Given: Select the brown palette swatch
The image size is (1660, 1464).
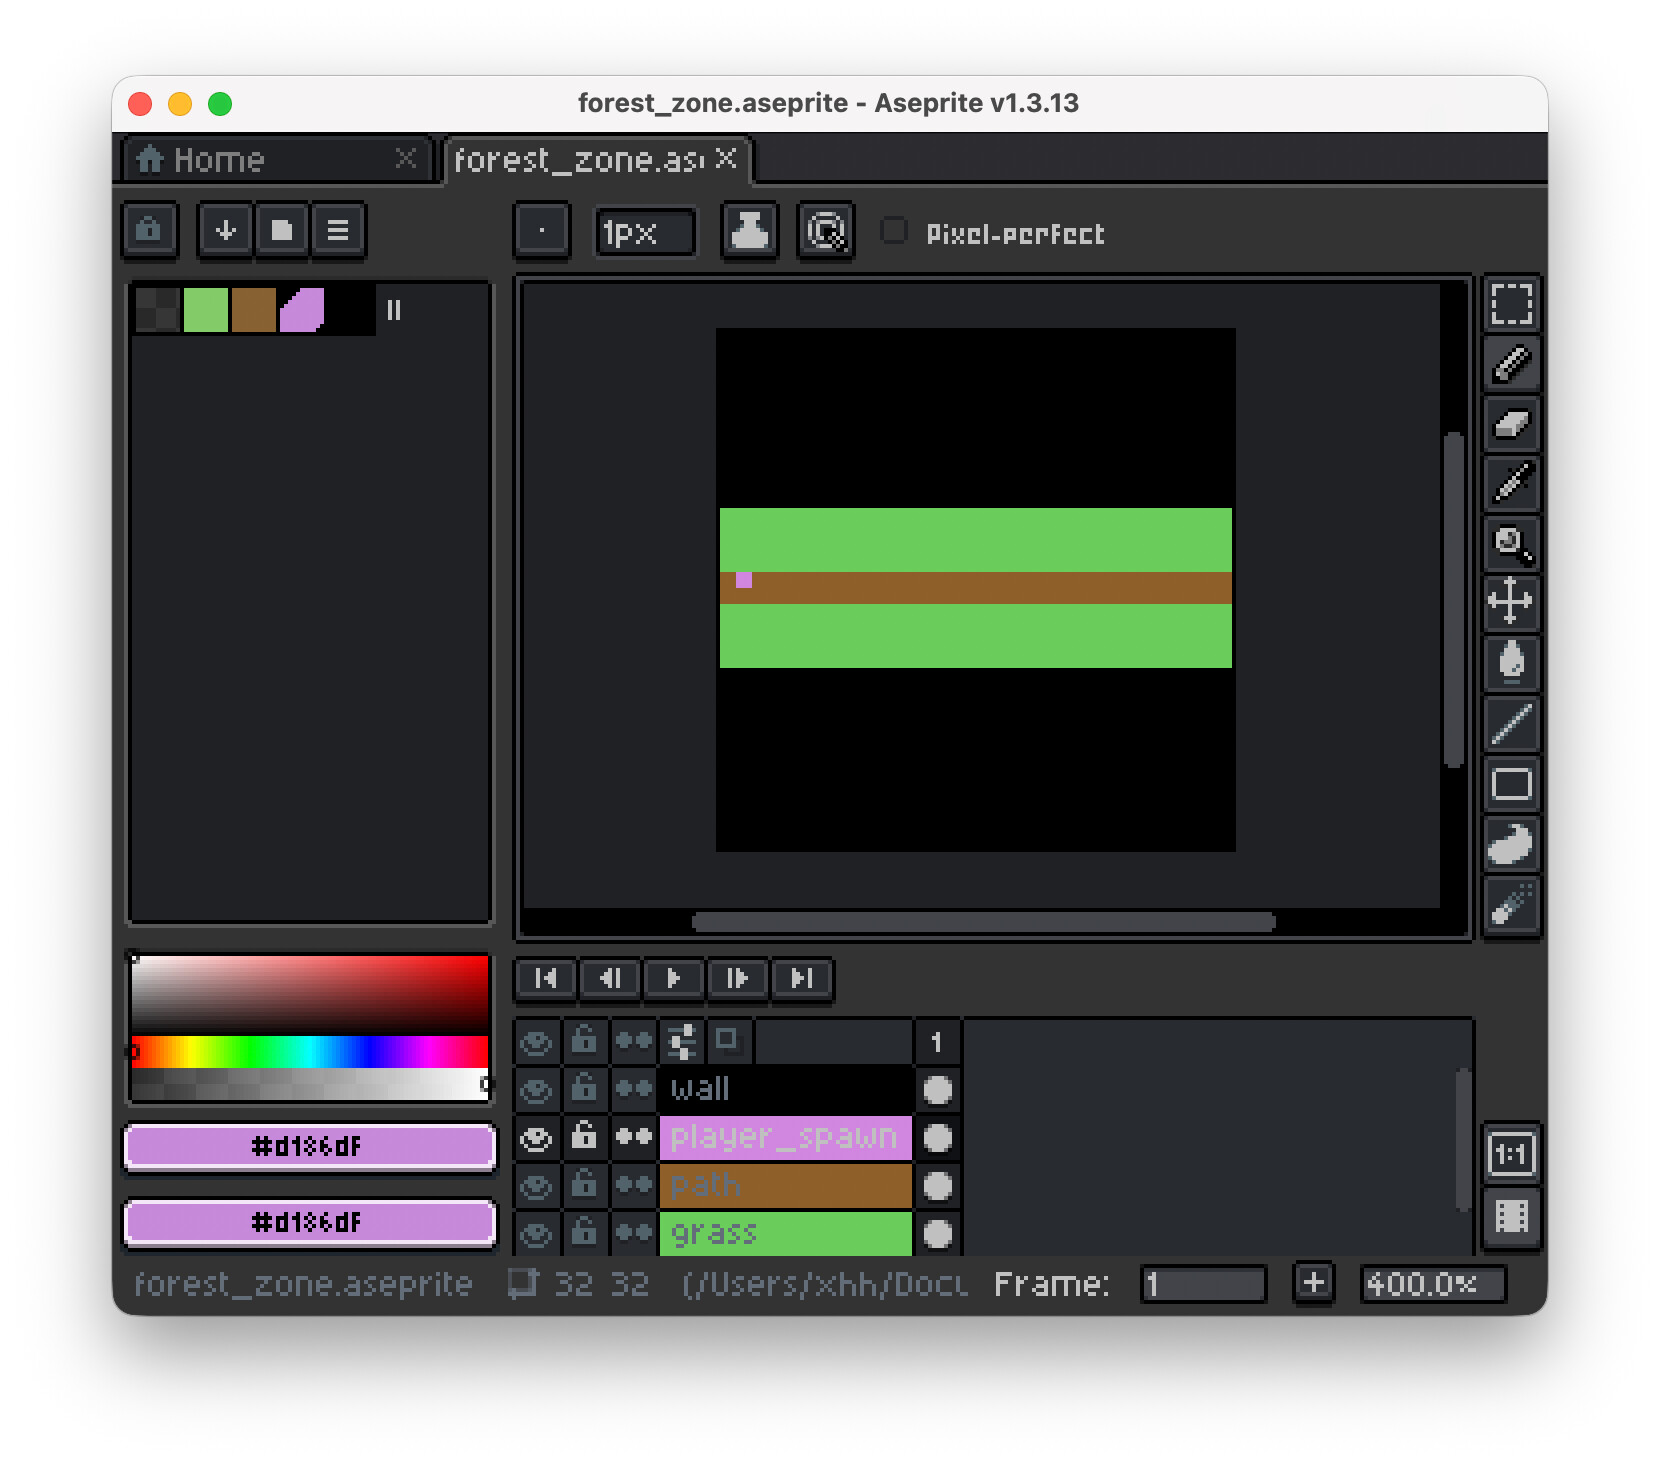Looking at the screenshot, I should point(254,309).
